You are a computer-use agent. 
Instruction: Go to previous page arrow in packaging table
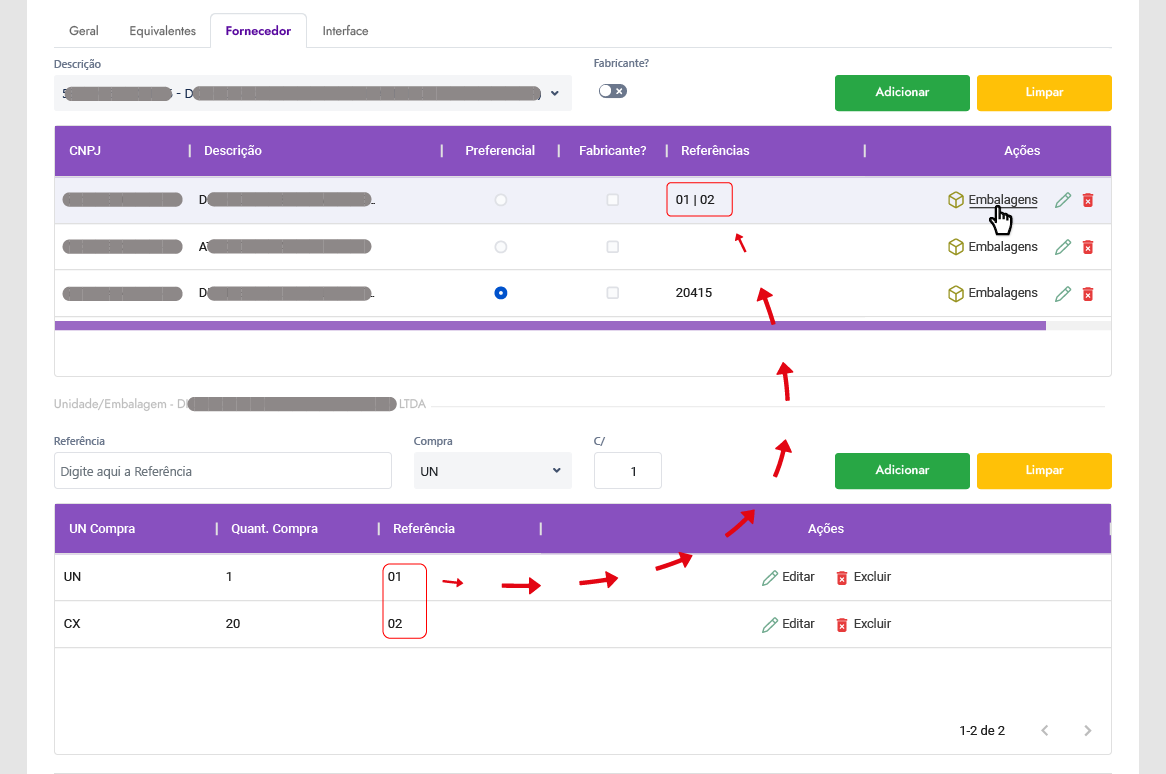pos(1045,730)
